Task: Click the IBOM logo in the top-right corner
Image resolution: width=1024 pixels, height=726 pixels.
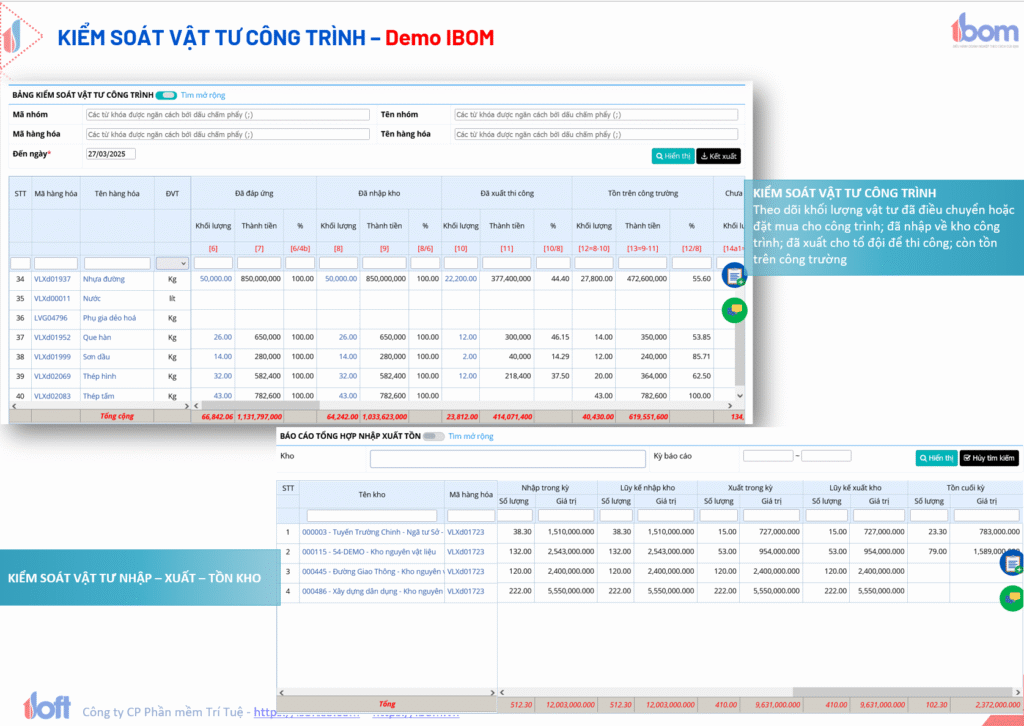Action: point(983,31)
